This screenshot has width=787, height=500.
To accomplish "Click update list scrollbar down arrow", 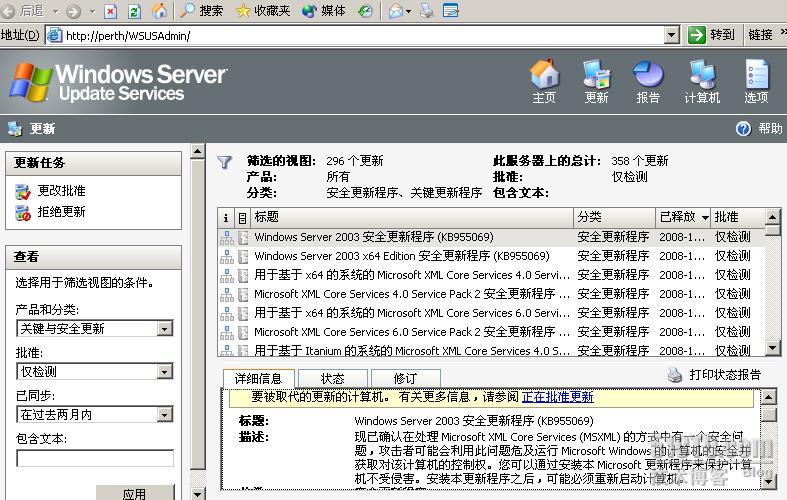I will pyautogui.click(x=772, y=347).
